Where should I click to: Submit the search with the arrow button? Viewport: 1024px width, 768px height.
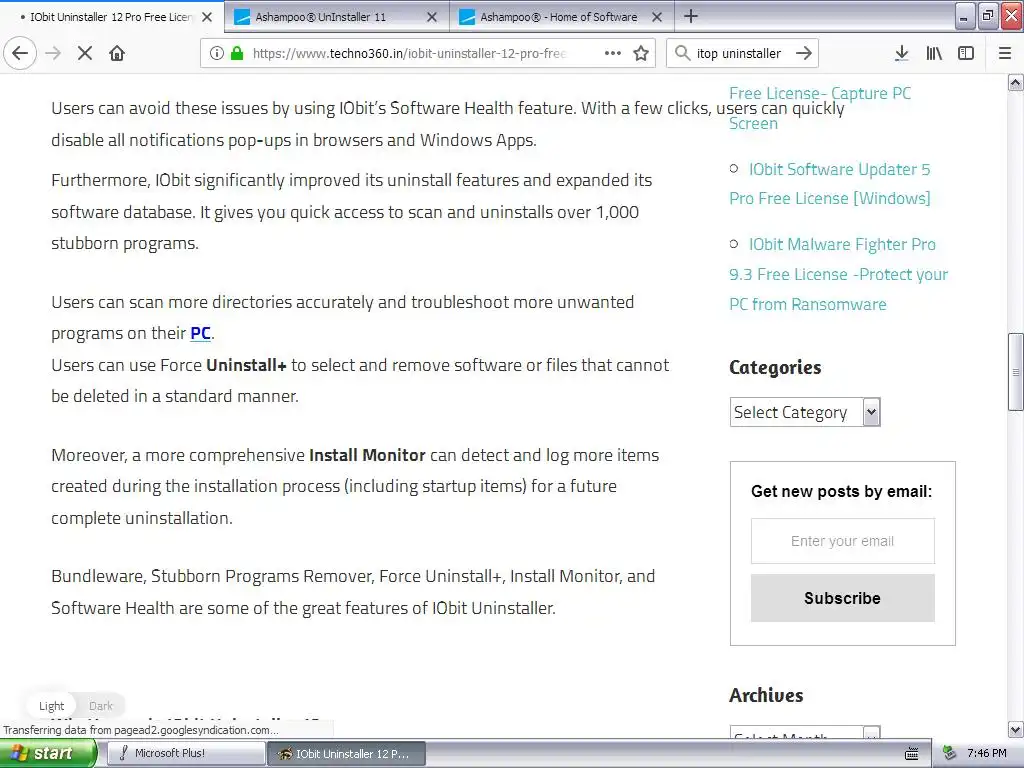pyautogui.click(x=804, y=53)
